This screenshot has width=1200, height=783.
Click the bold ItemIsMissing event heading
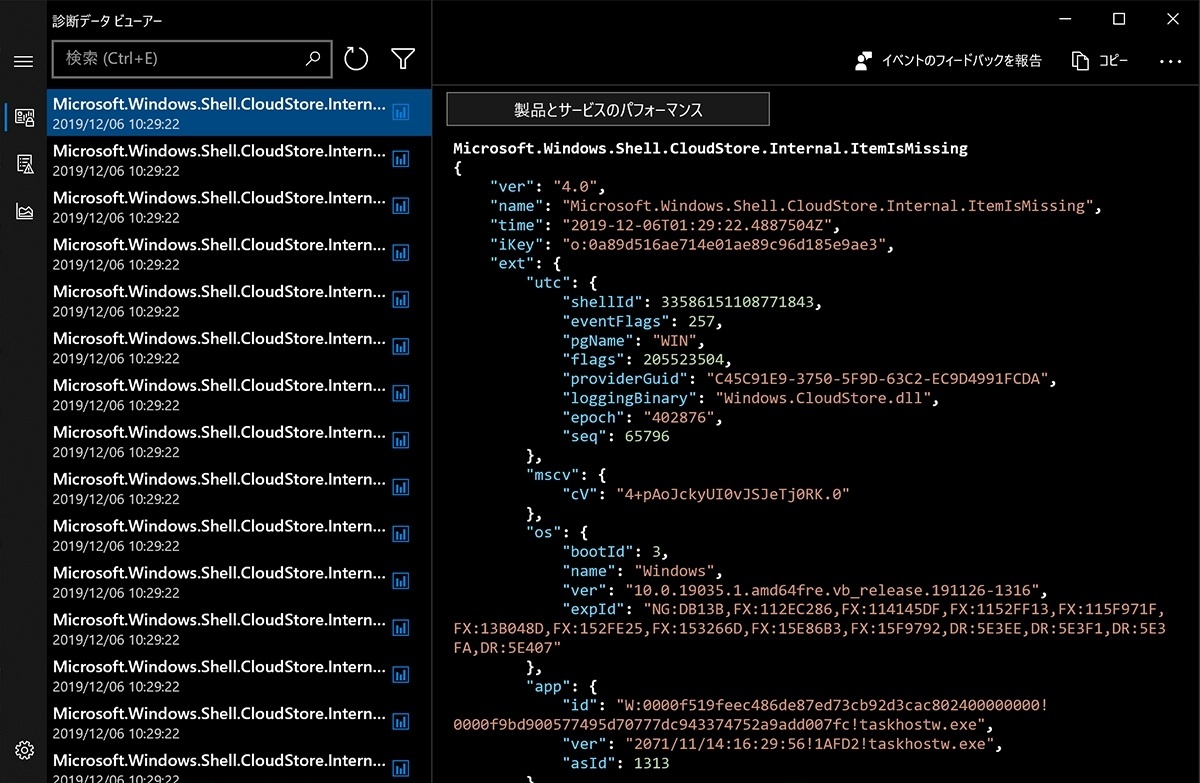tap(710, 148)
